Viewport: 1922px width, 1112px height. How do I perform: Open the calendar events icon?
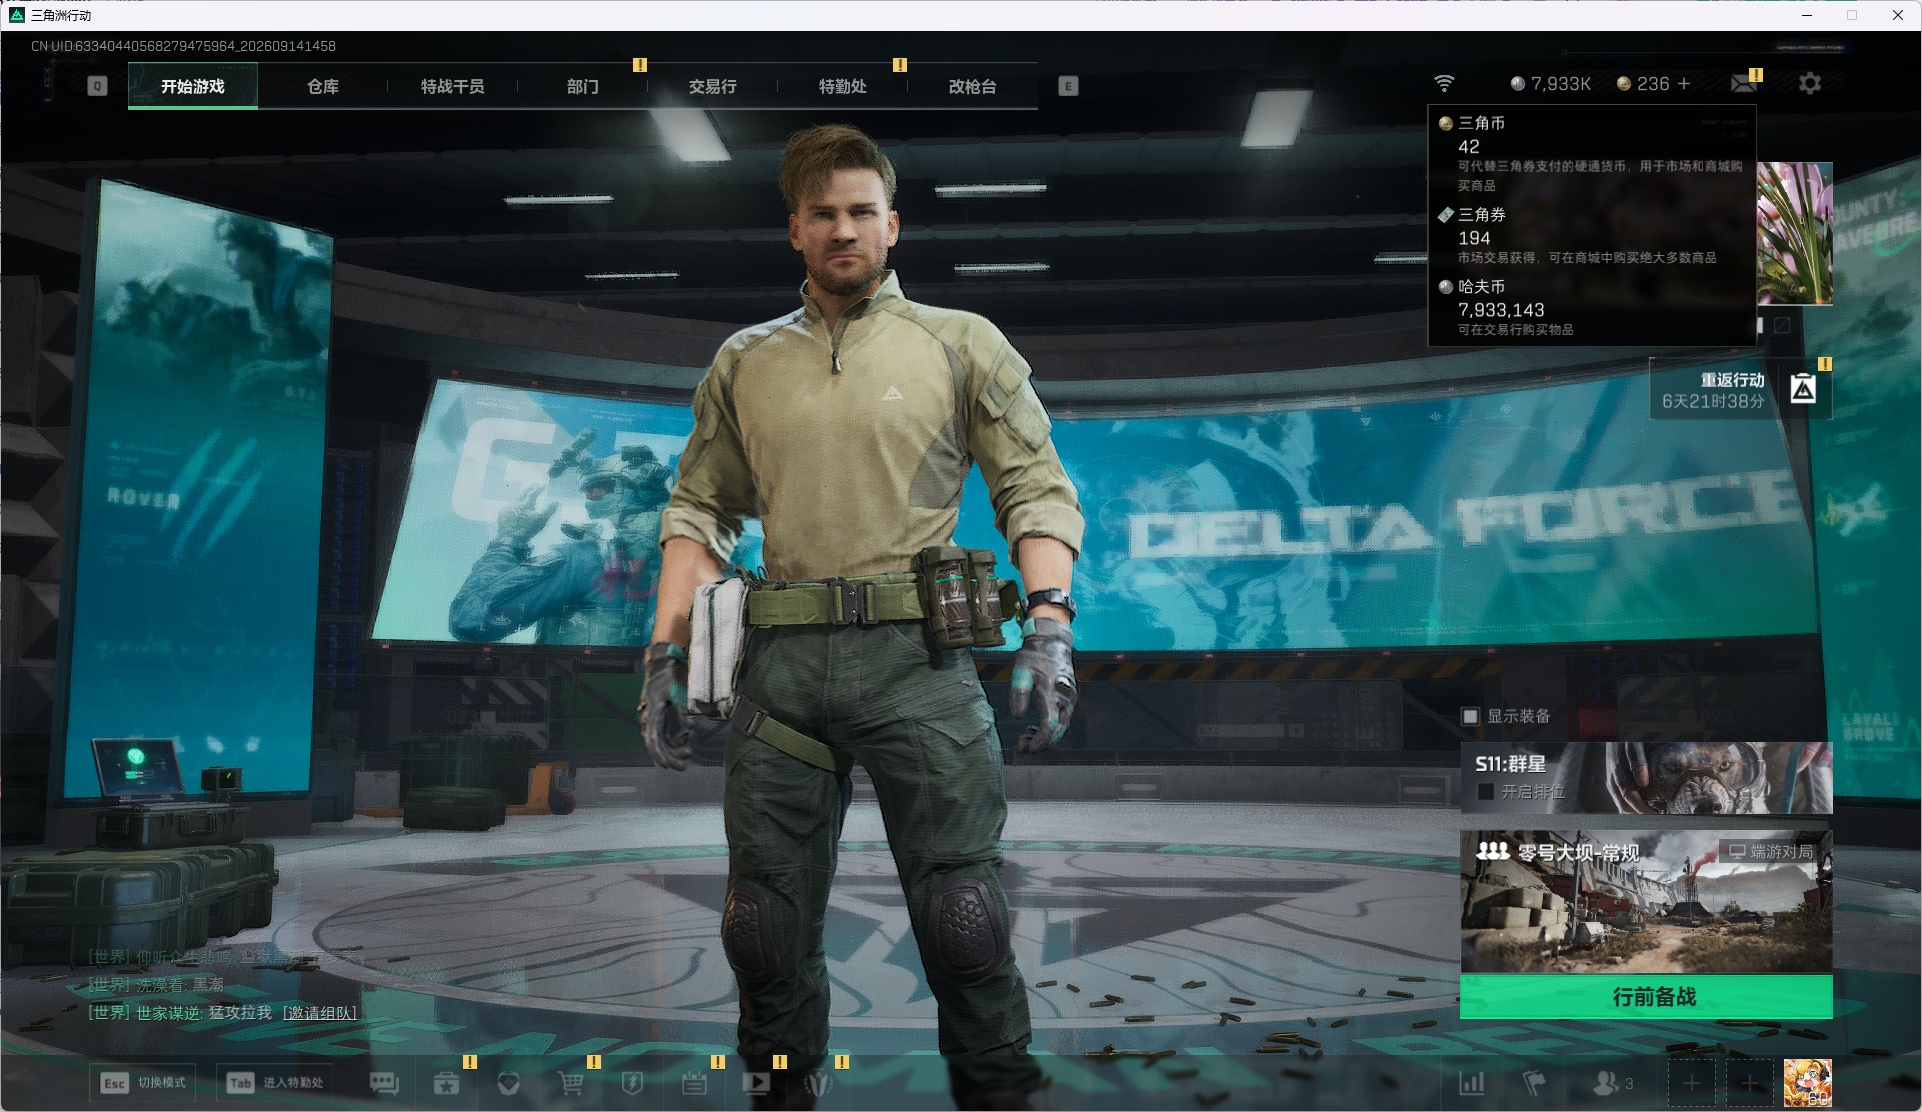694,1083
